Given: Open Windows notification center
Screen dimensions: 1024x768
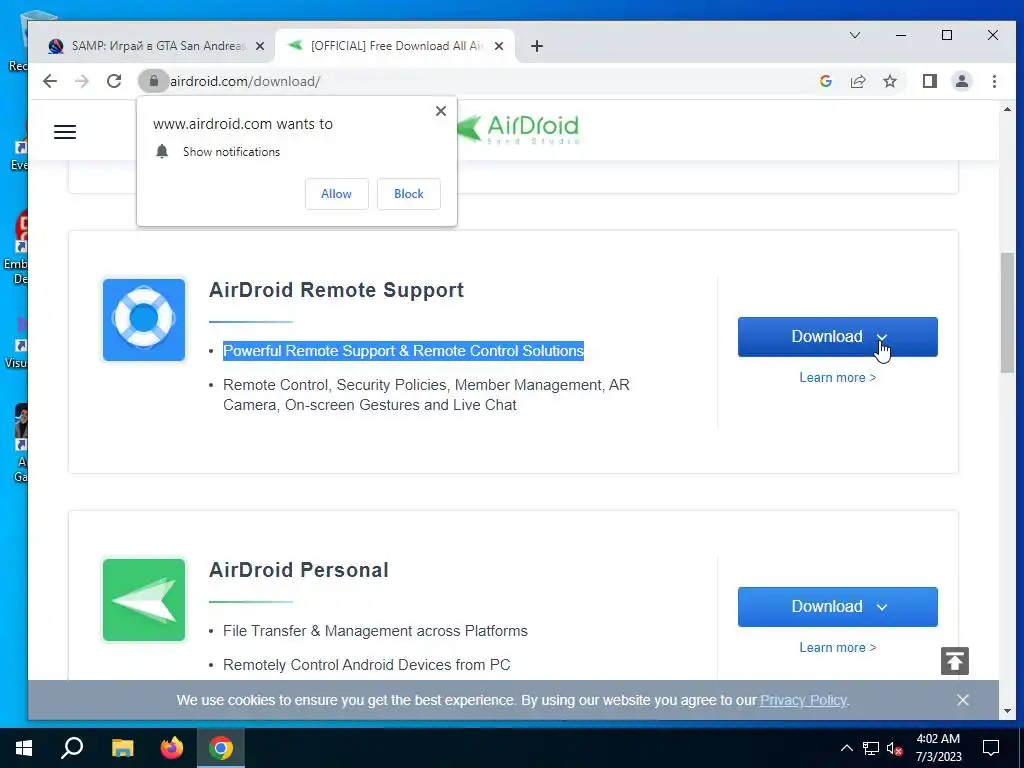Looking at the screenshot, I should pyautogui.click(x=991, y=748).
